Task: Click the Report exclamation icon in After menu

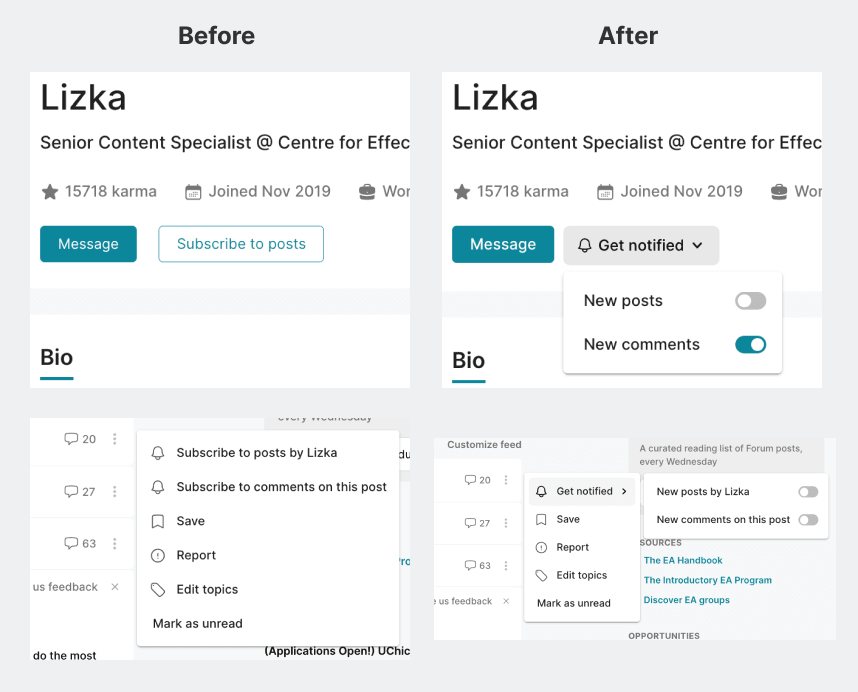Action: [x=541, y=547]
